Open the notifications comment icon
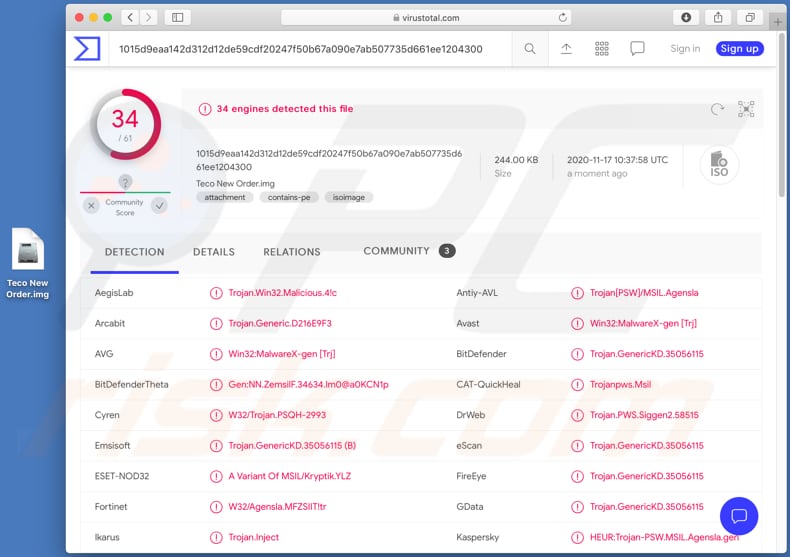Screen dimensions: 790x557 pos(637,49)
